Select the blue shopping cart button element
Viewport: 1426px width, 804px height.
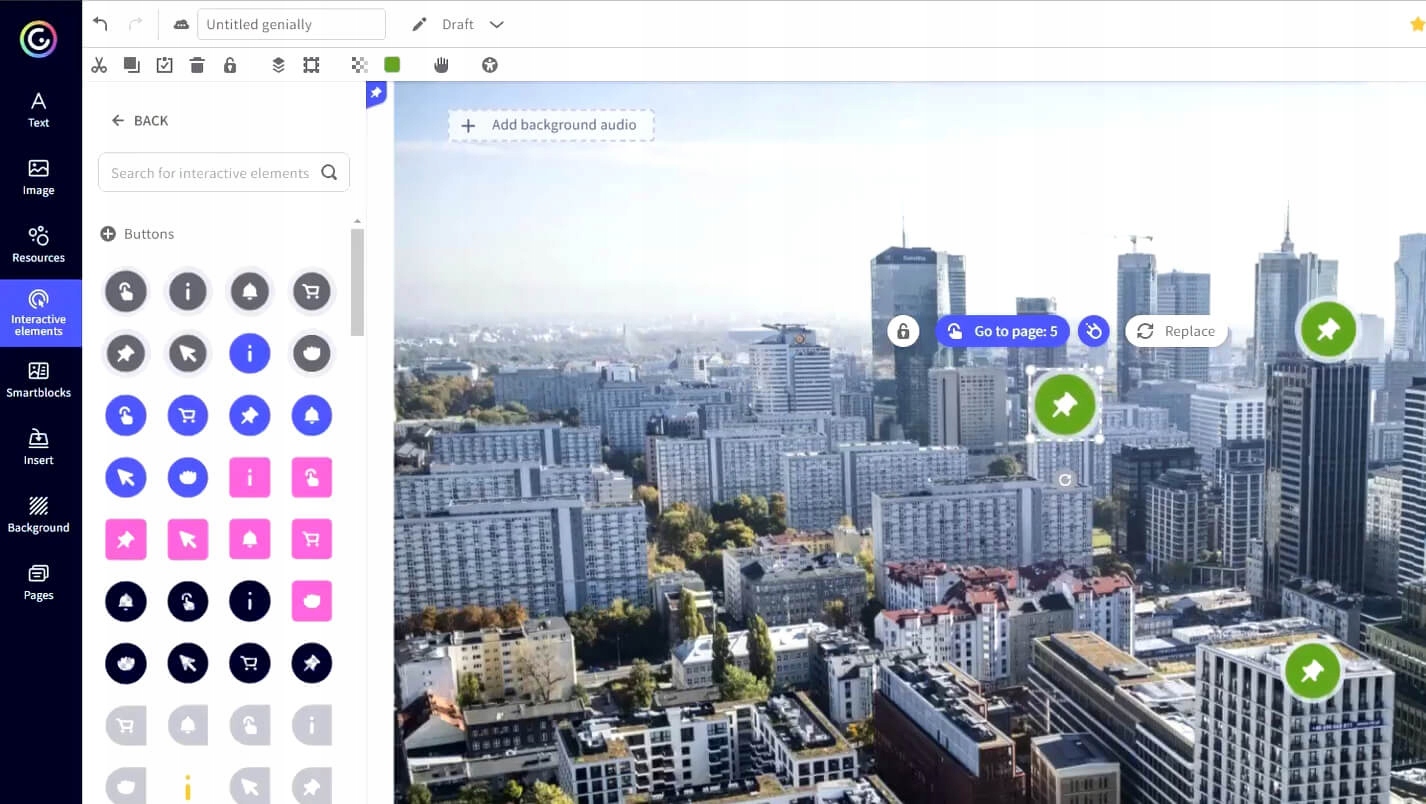[188, 416]
